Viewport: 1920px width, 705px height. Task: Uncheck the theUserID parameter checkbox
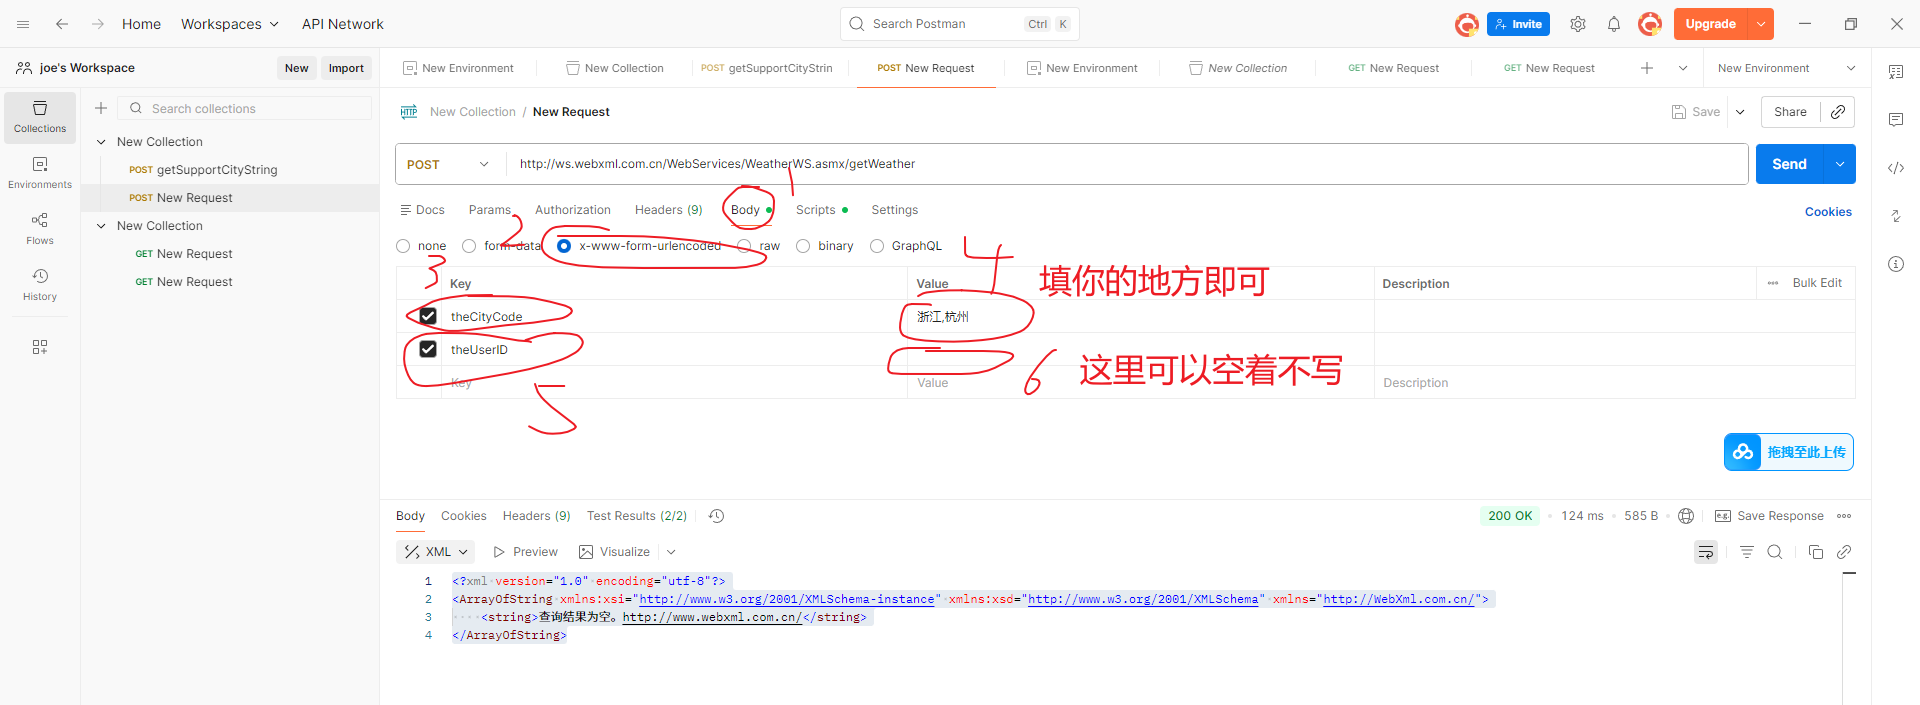pyautogui.click(x=428, y=349)
